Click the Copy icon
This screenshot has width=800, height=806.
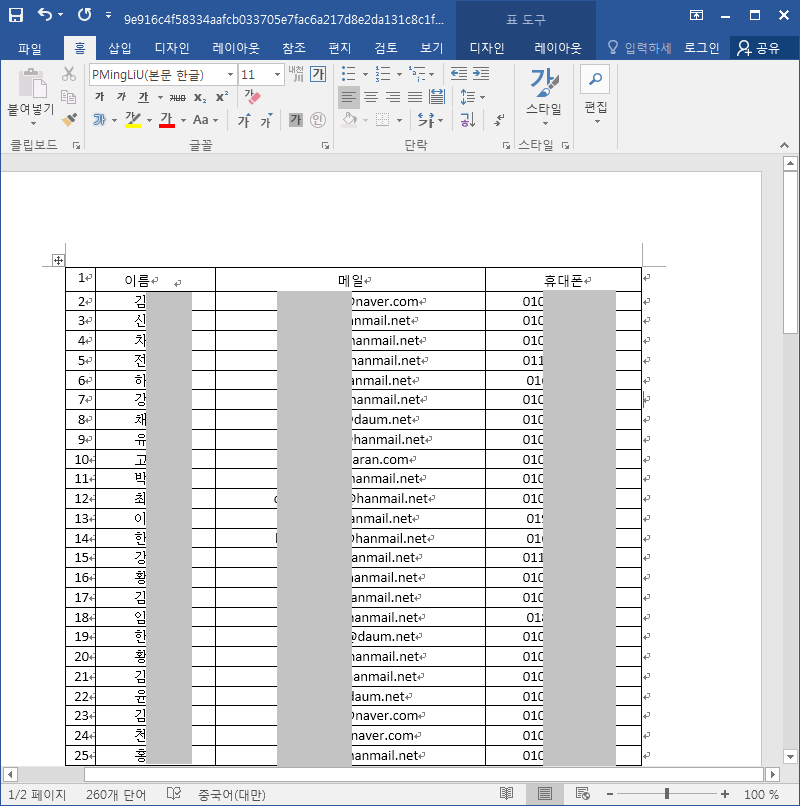click(68, 97)
